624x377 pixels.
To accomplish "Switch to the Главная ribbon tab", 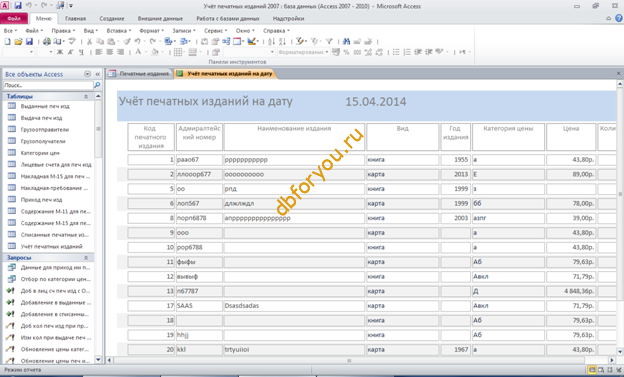I will [x=75, y=18].
